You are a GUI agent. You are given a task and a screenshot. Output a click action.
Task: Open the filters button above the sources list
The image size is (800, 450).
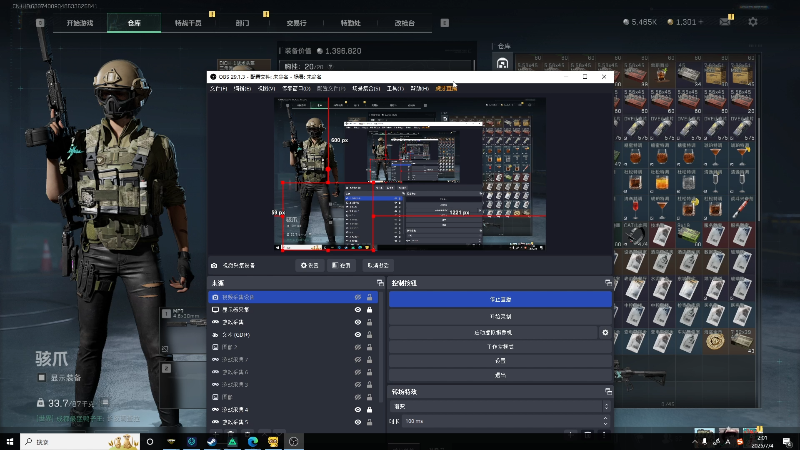pyautogui.click(x=341, y=265)
